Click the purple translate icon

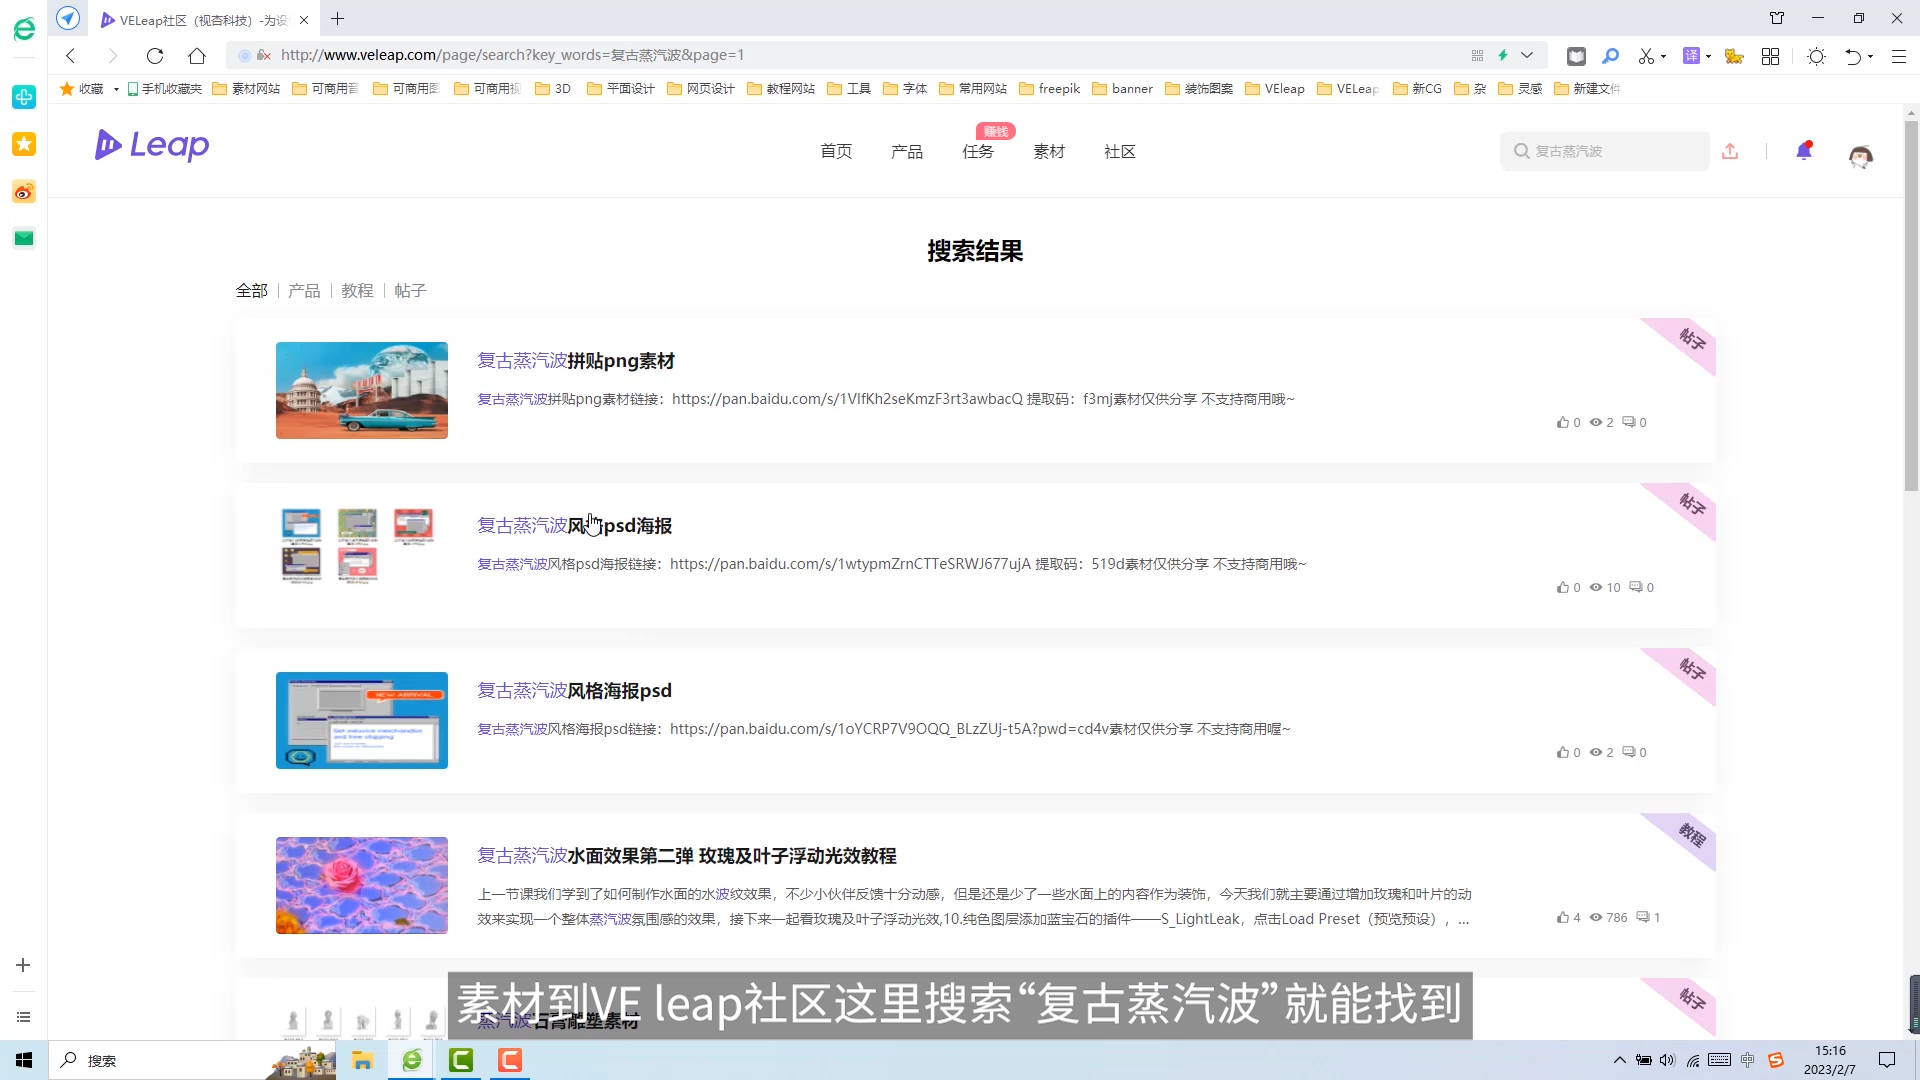point(1691,56)
